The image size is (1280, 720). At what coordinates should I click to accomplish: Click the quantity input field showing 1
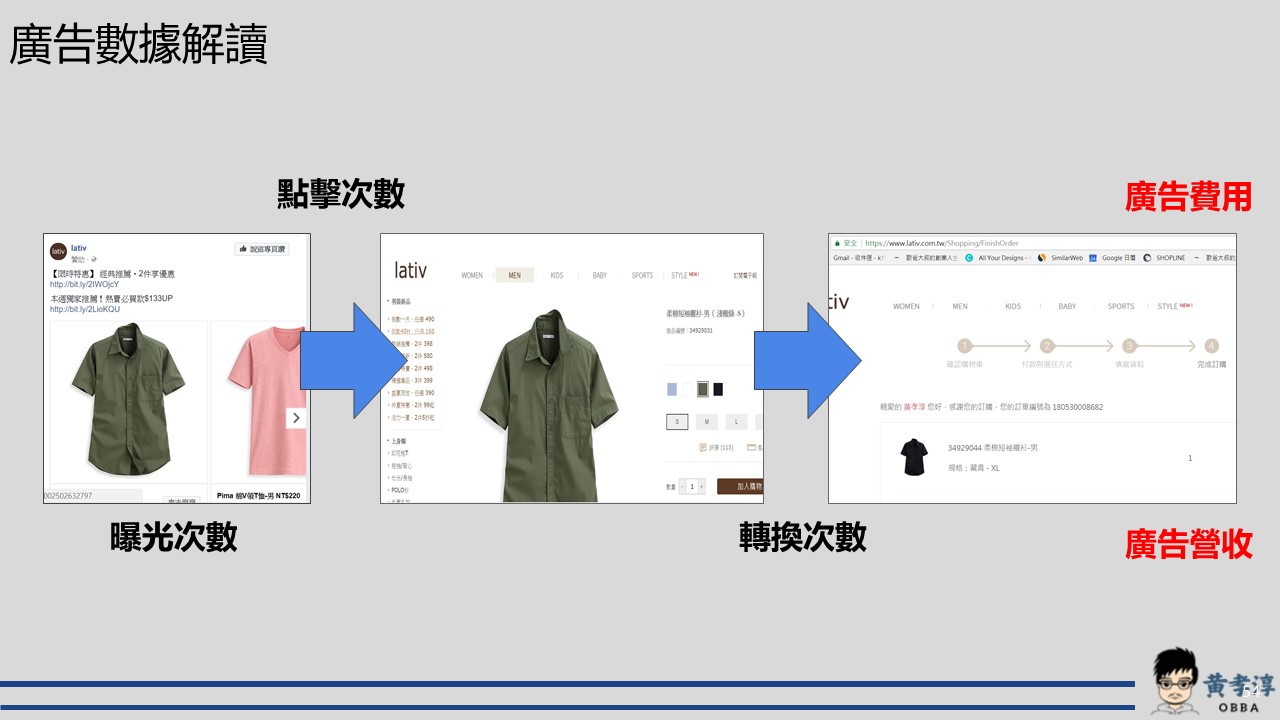pos(692,486)
